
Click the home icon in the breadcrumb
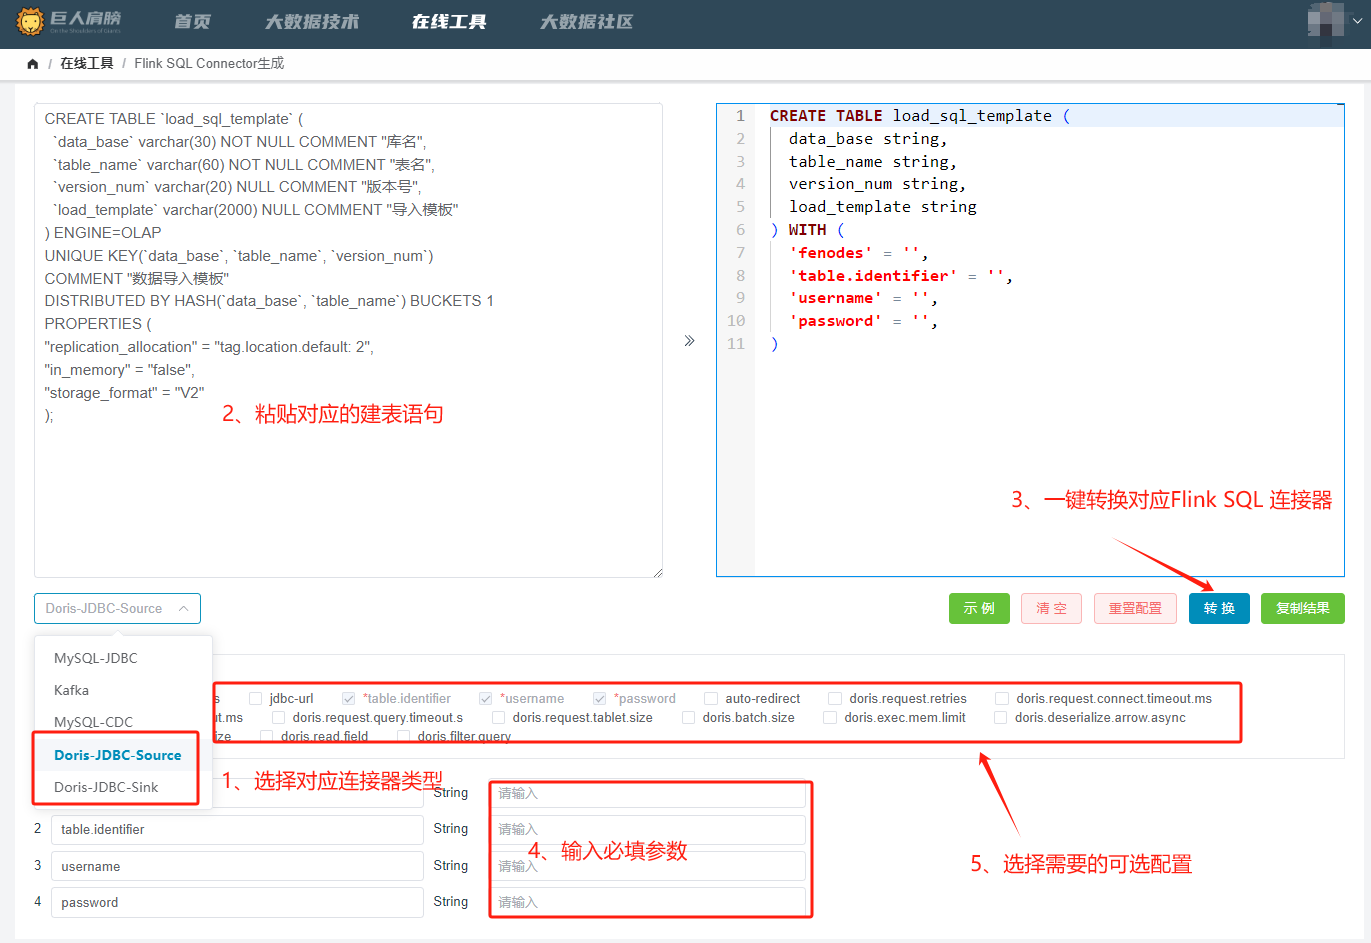[33, 64]
